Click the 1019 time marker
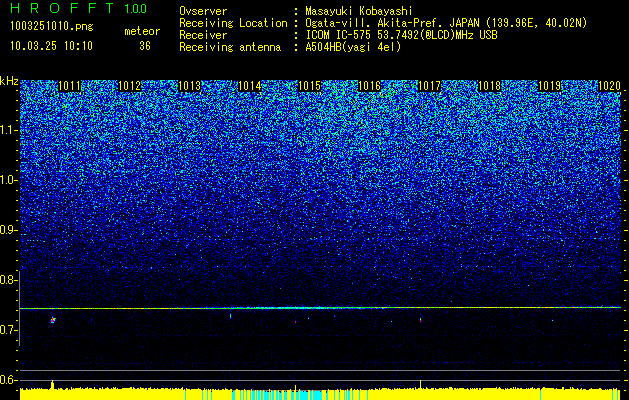This screenshot has width=629, height=400. pos(550,86)
